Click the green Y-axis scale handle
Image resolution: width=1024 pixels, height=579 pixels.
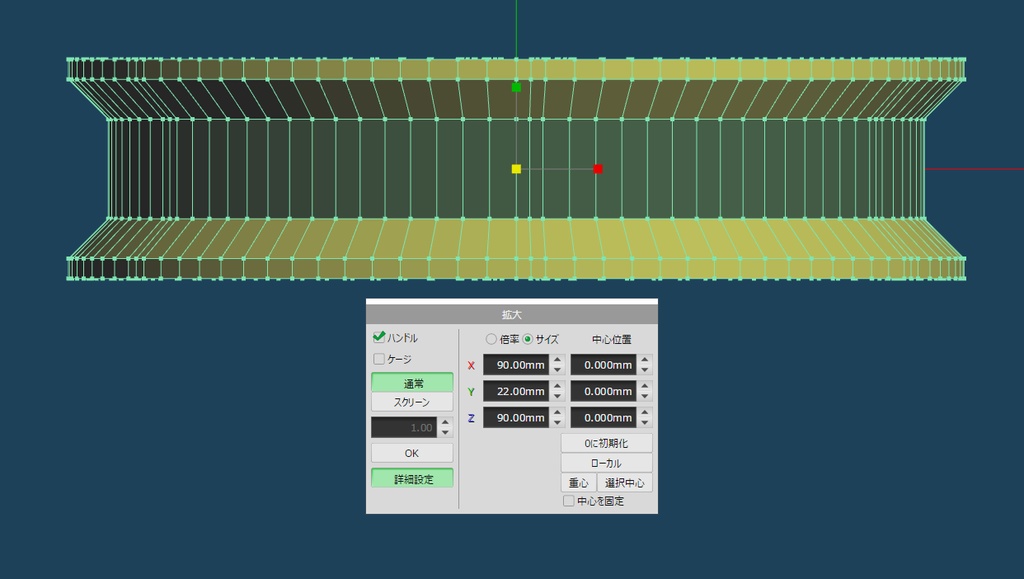[516, 87]
